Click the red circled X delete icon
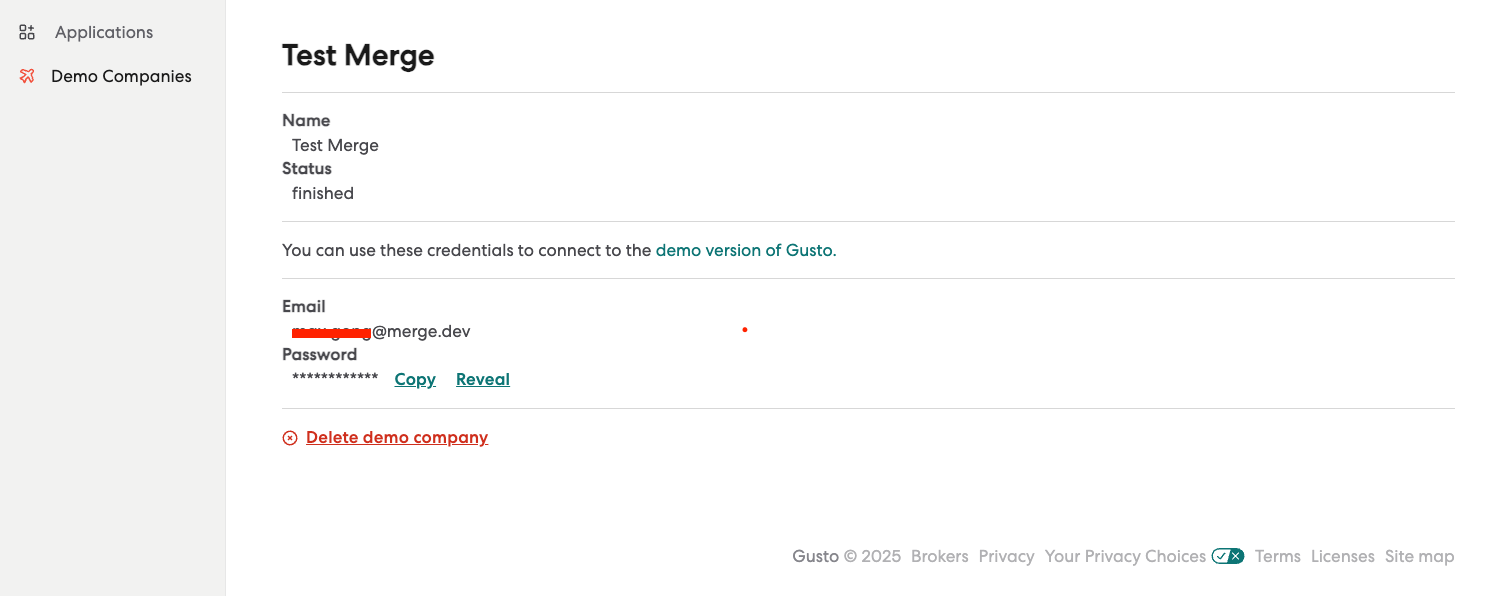 tap(290, 438)
